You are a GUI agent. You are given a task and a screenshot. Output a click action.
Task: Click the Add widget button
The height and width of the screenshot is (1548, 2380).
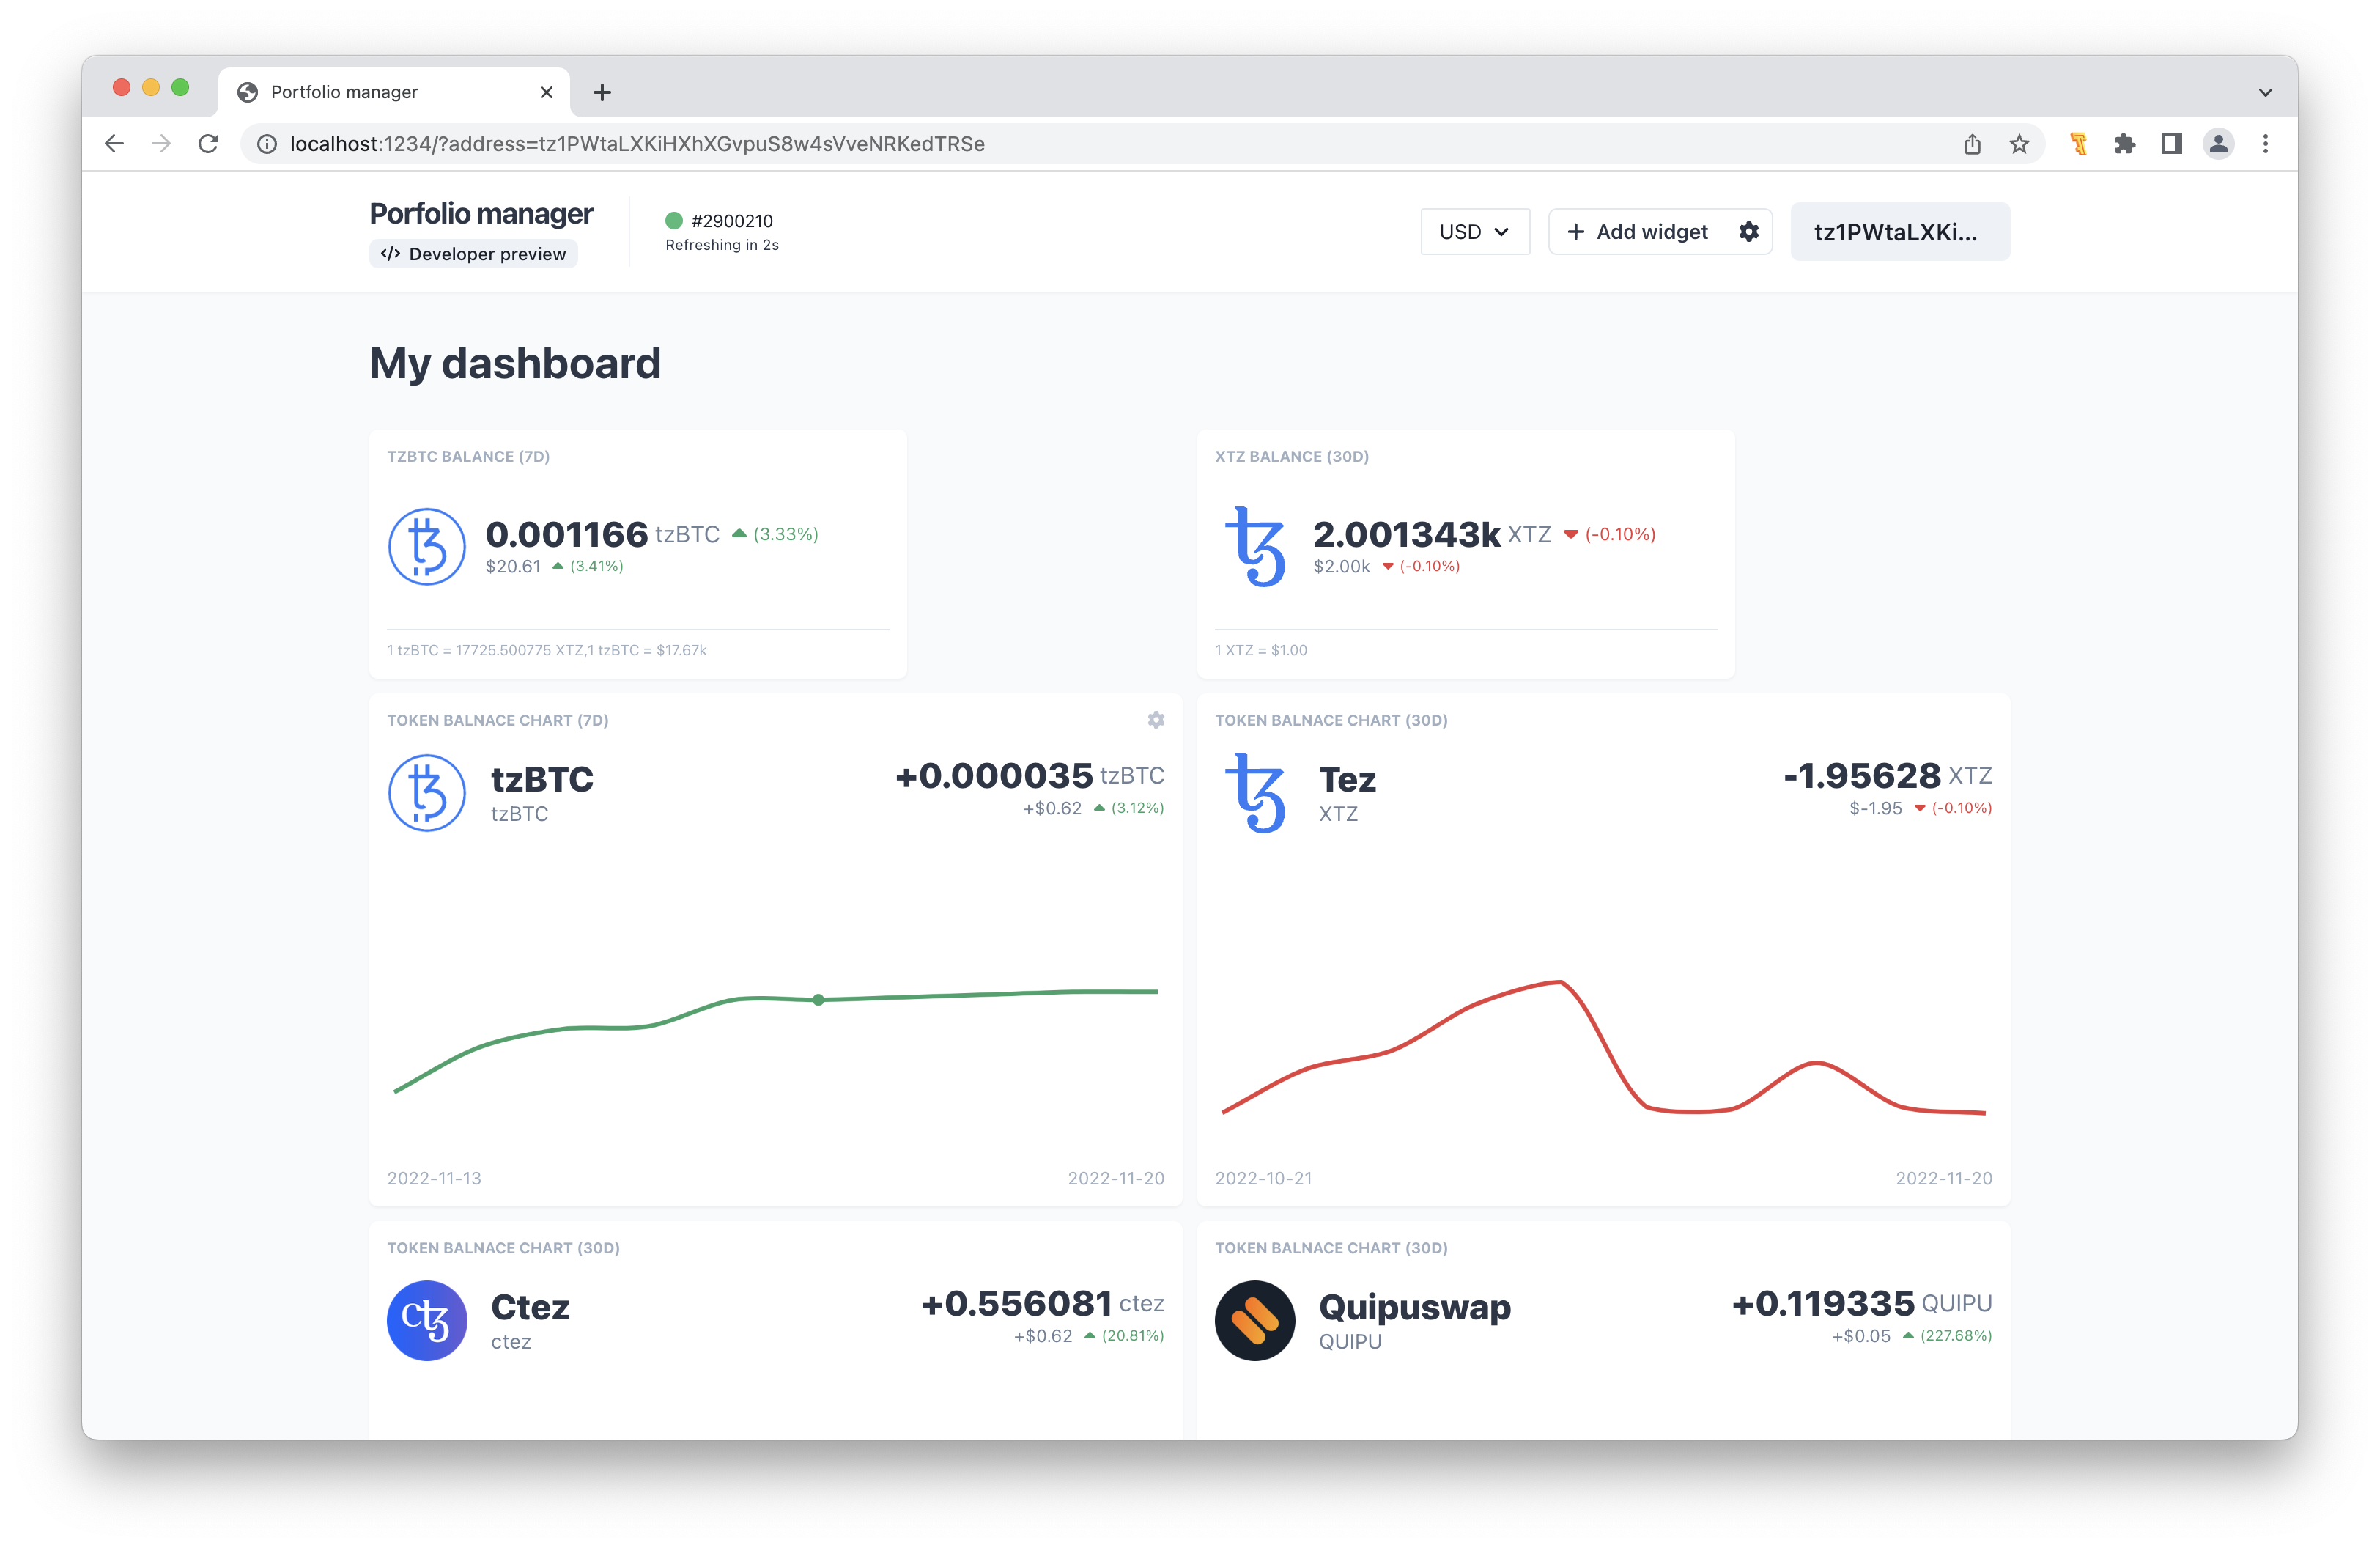click(1638, 232)
